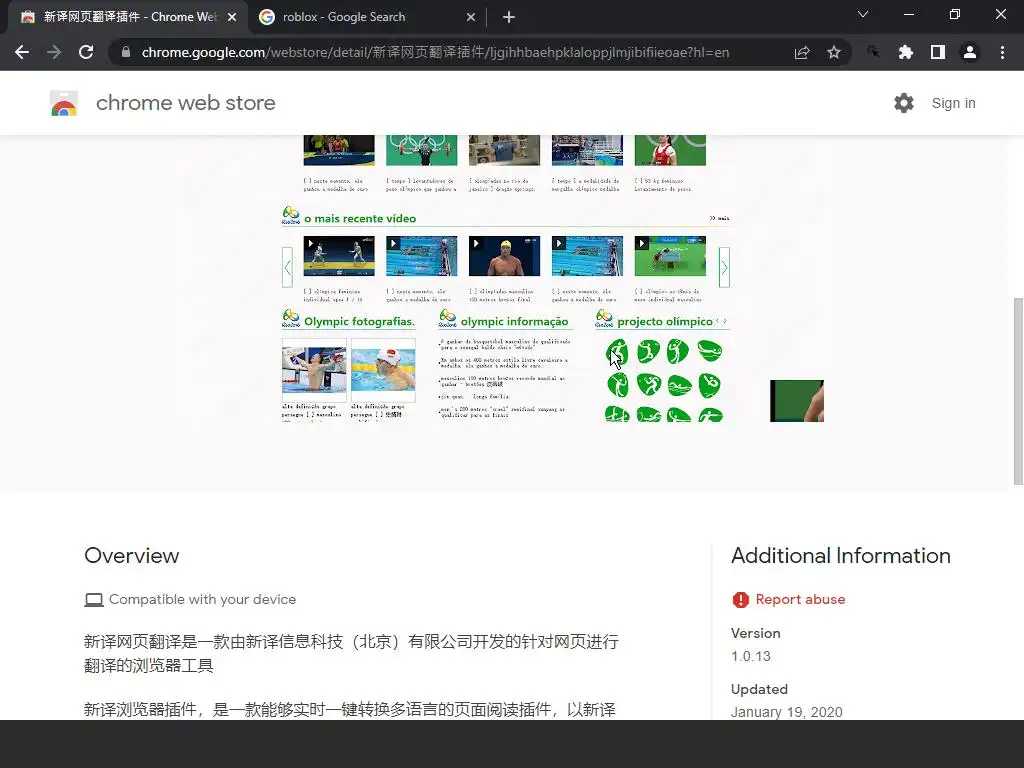Open the Extensions puzzle-piece menu
The width and height of the screenshot is (1024, 768).
point(906,52)
